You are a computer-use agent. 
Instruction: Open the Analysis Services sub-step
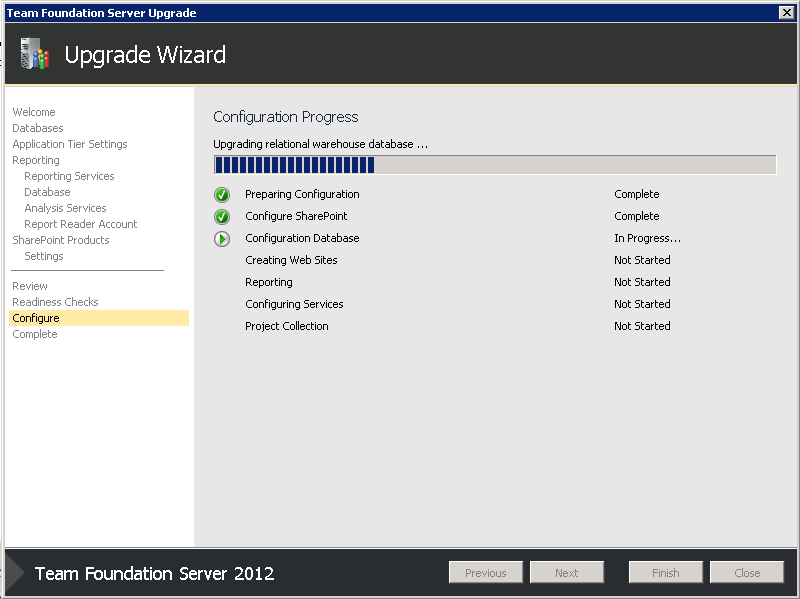pyautogui.click(x=65, y=208)
